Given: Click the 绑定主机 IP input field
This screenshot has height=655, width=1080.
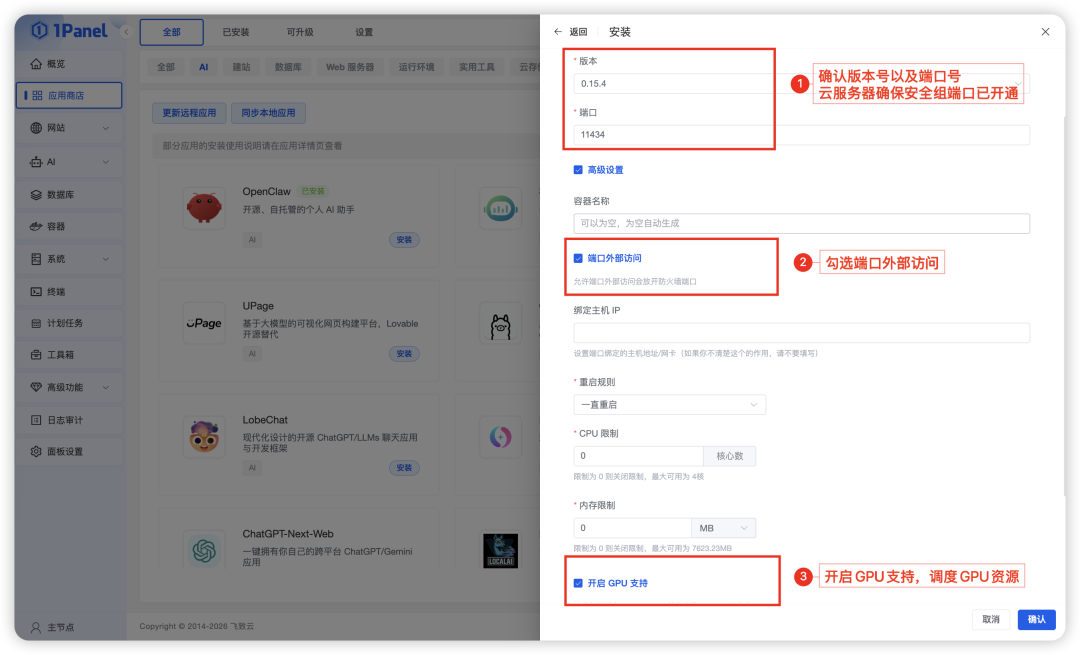Looking at the screenshot, I should coord(801,333).
